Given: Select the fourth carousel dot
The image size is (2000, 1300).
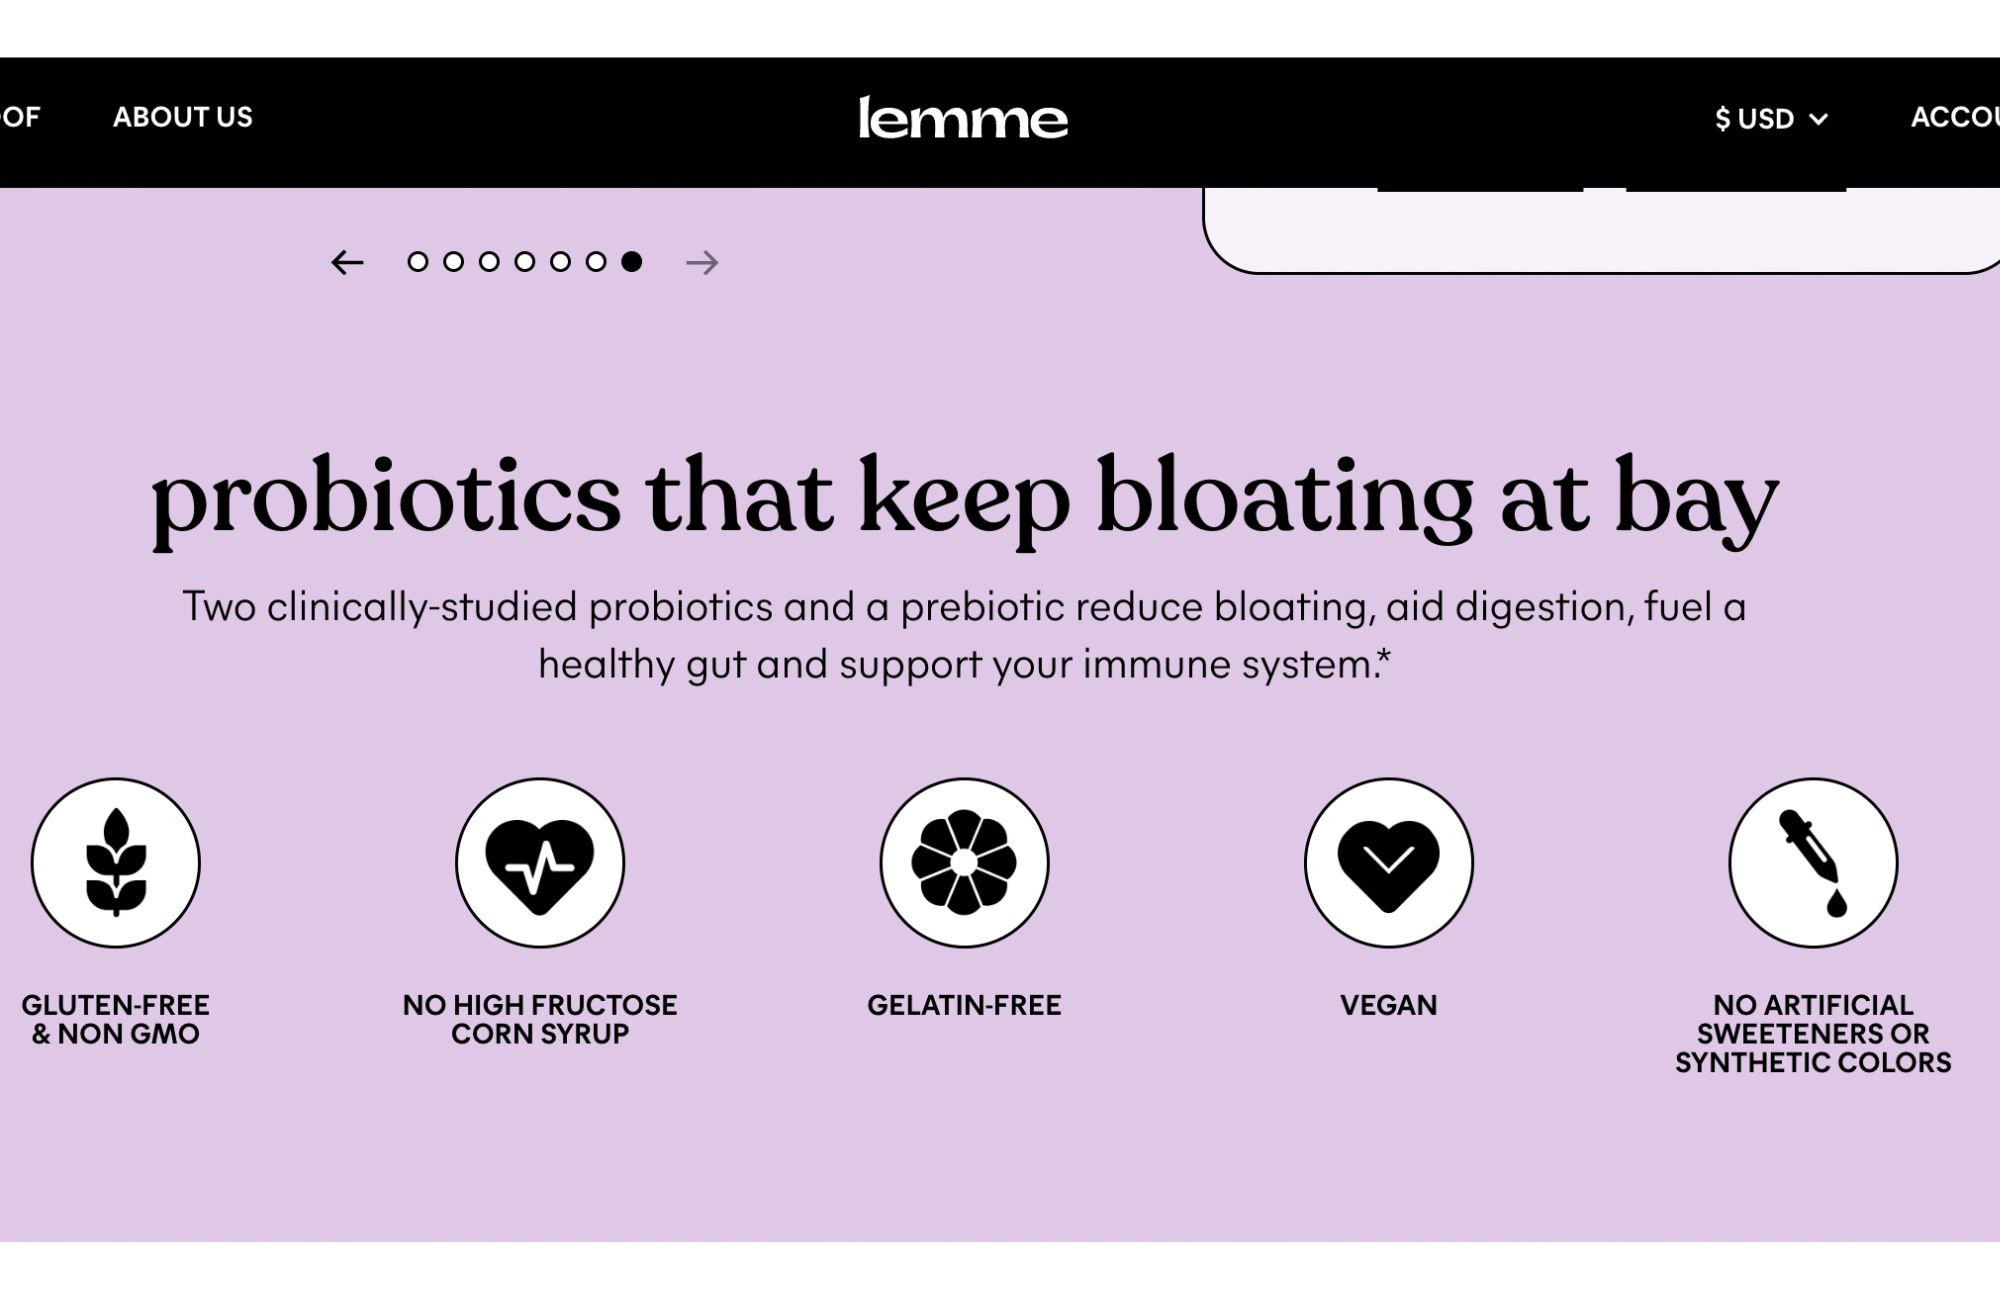Looking at the screenshot, I should point(525,262).
